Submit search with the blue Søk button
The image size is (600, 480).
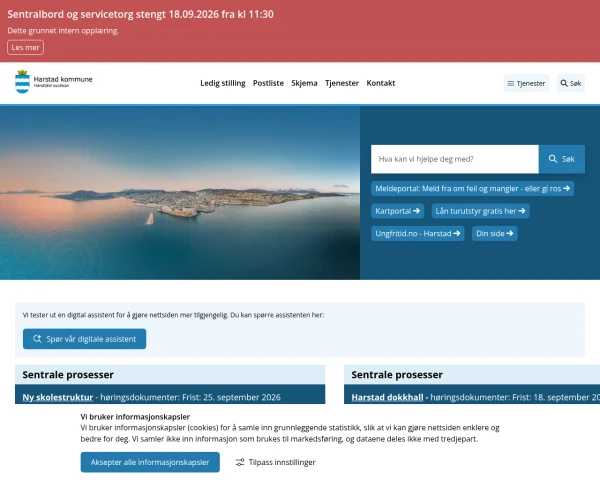pos(562,159)
